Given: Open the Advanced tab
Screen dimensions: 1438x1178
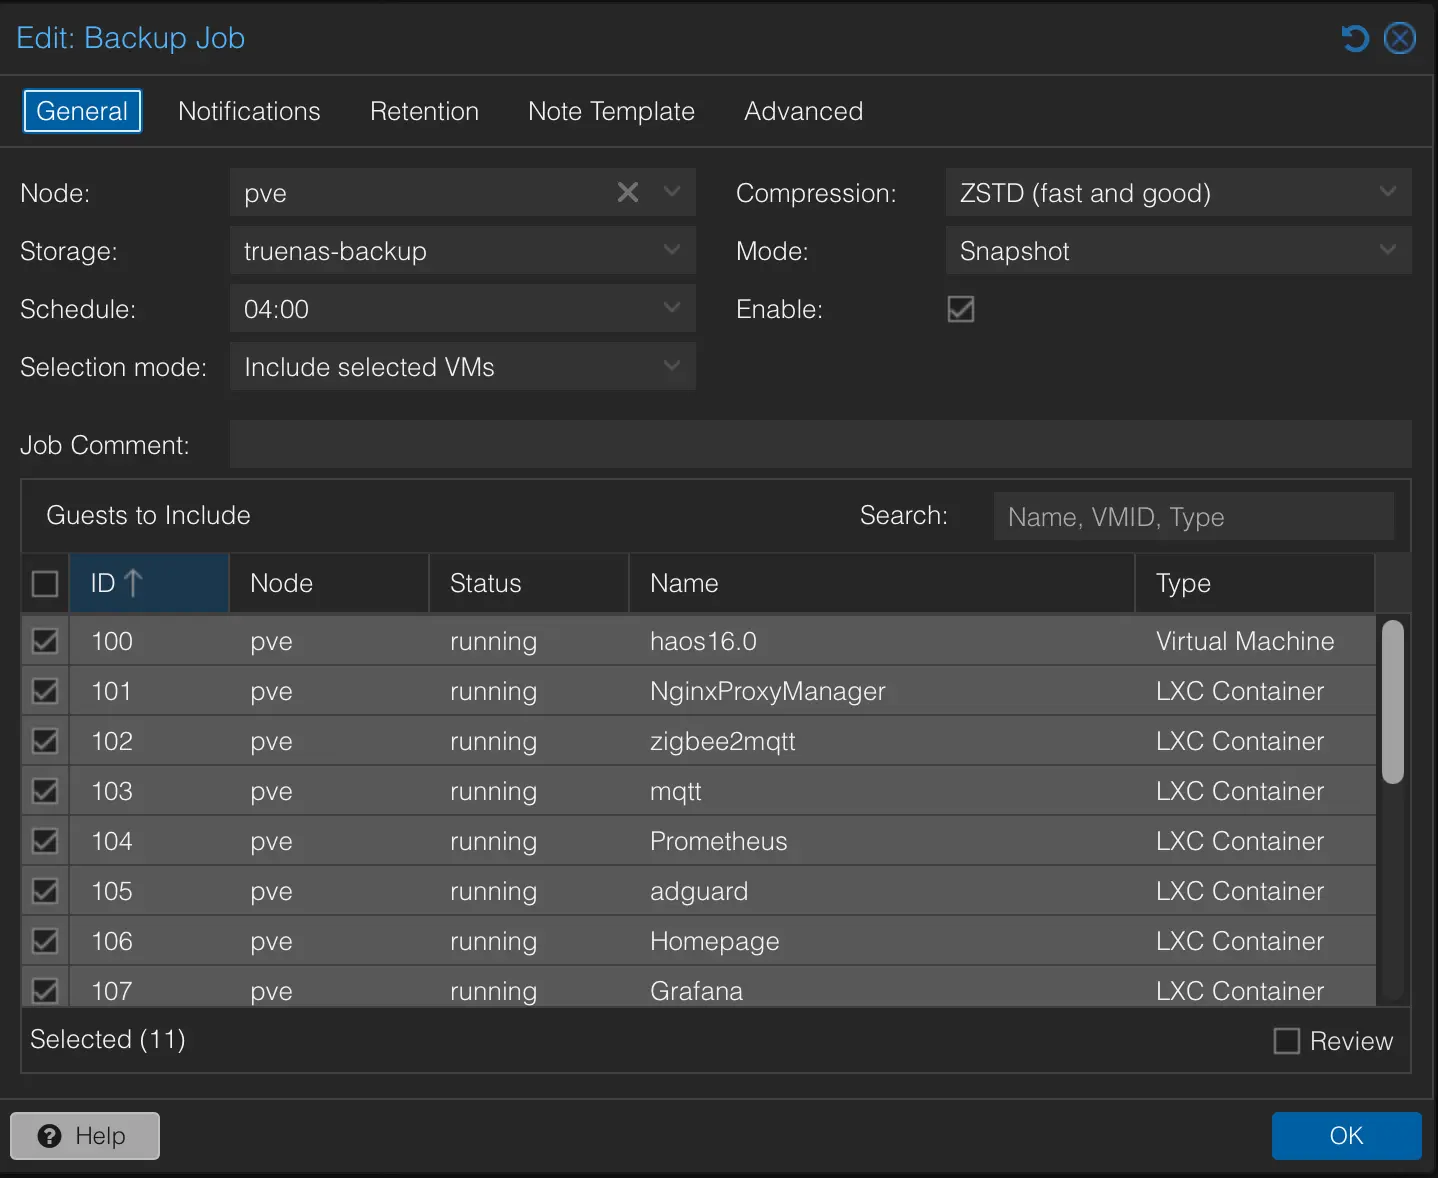Looking at the screenshot, I should 803,111.
